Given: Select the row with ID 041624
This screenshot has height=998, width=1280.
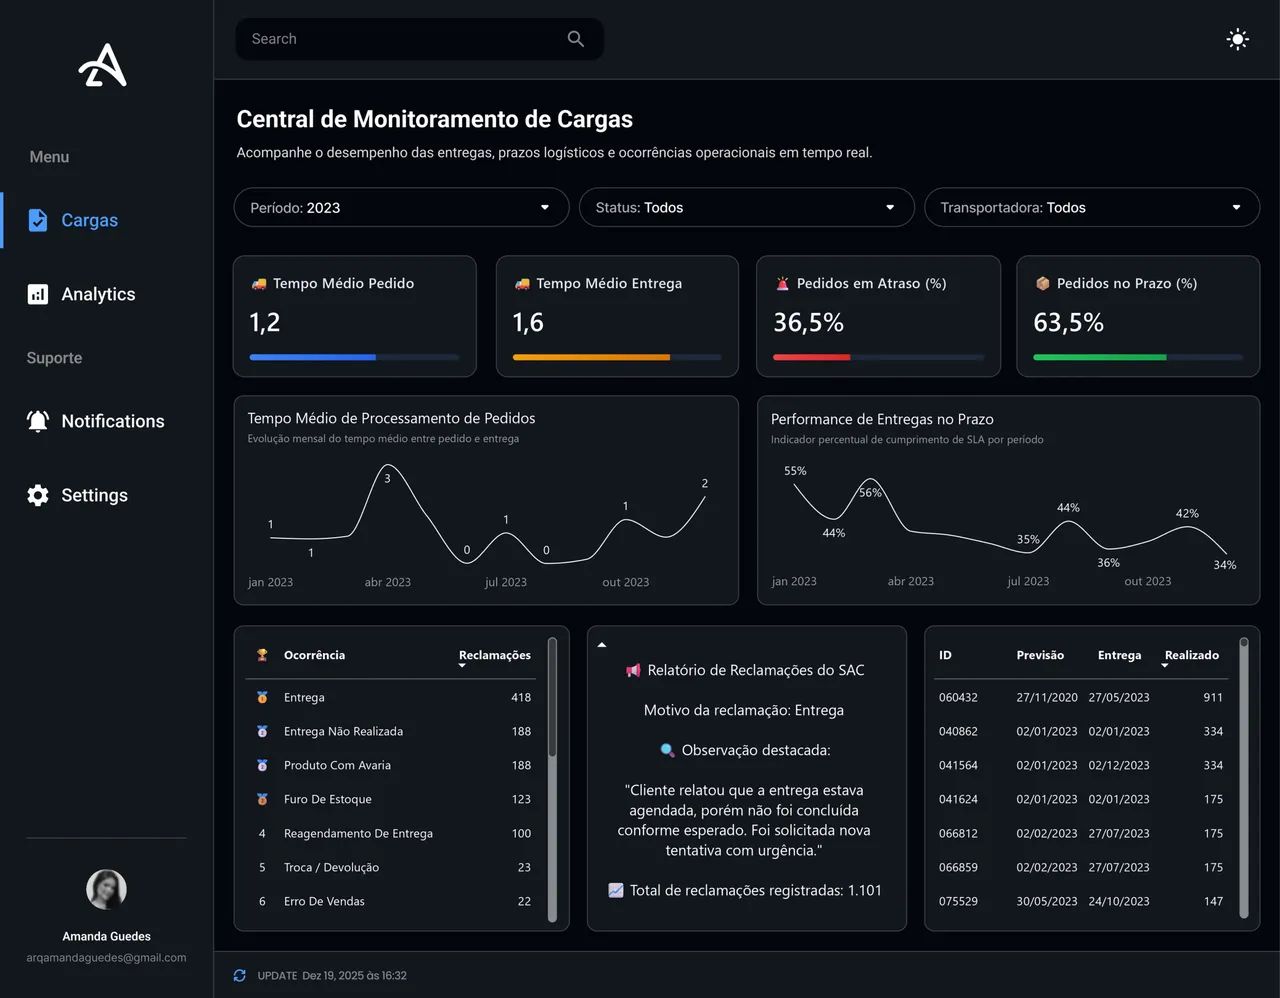Looking at the screenshot, I should pos(1081,799).
